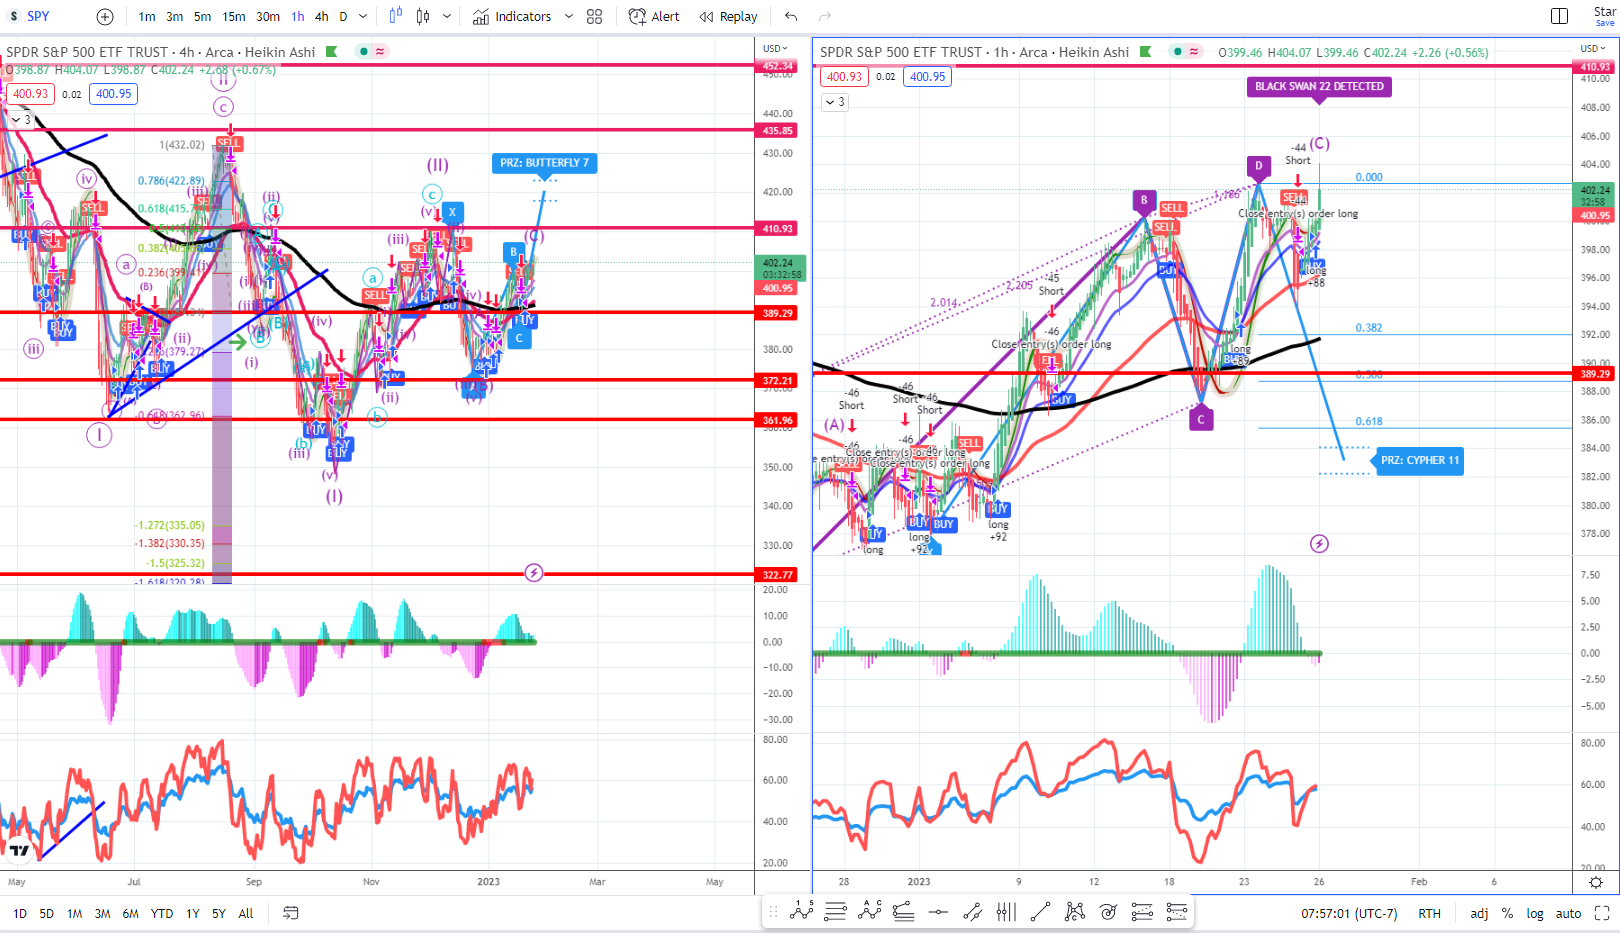Click the redo arrow
Image resolution: width=1620 pixels, height=935 pixels.
click(825, 16)
